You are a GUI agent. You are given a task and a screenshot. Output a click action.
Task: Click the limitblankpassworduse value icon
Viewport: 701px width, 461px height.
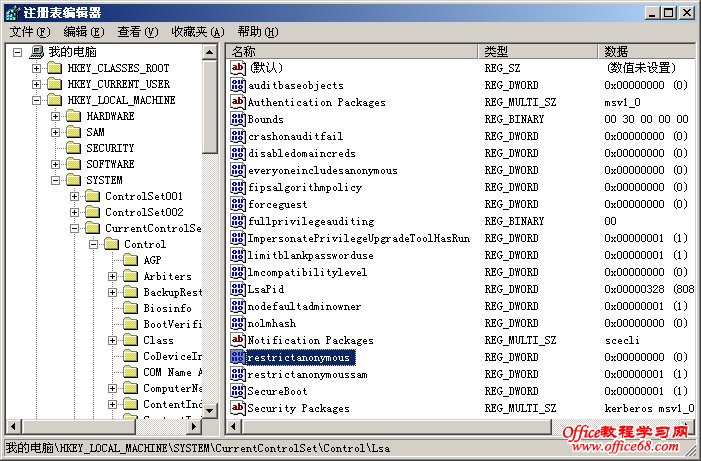[237, 255]
